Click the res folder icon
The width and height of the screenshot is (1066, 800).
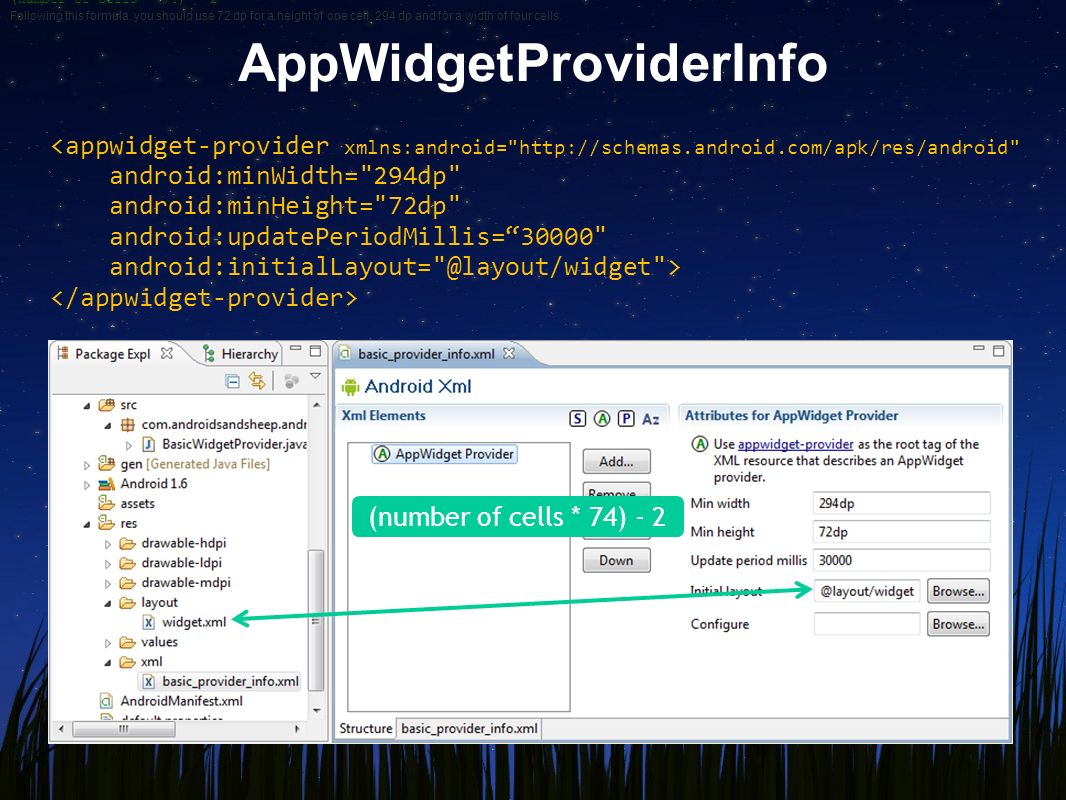click(x=106, y=523)
